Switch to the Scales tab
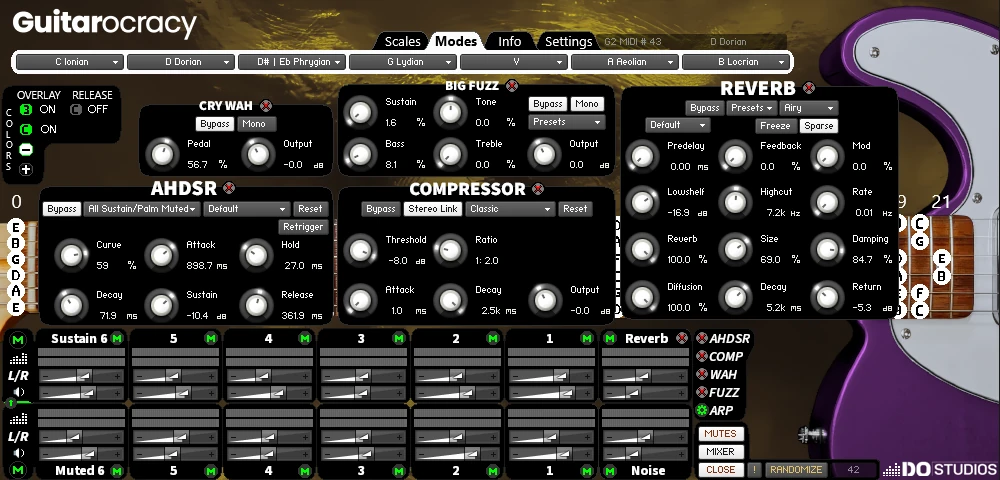Image resolution: width=1000 pixels, height=480 pixels. [x=402, y=41]
